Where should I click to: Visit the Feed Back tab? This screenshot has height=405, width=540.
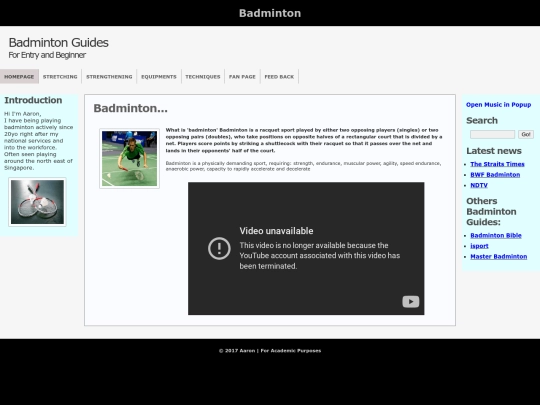279,76
